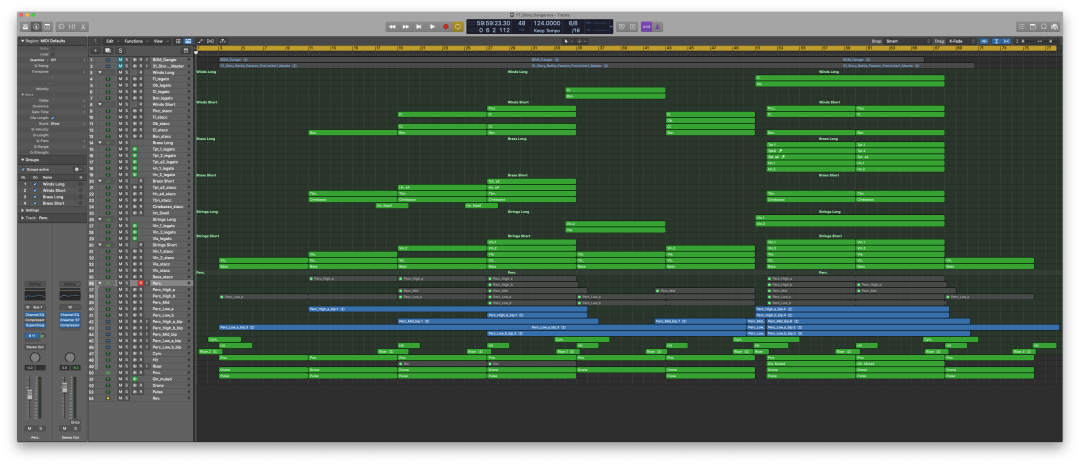Open the Loop Browser at top right

pos(1043,26)
